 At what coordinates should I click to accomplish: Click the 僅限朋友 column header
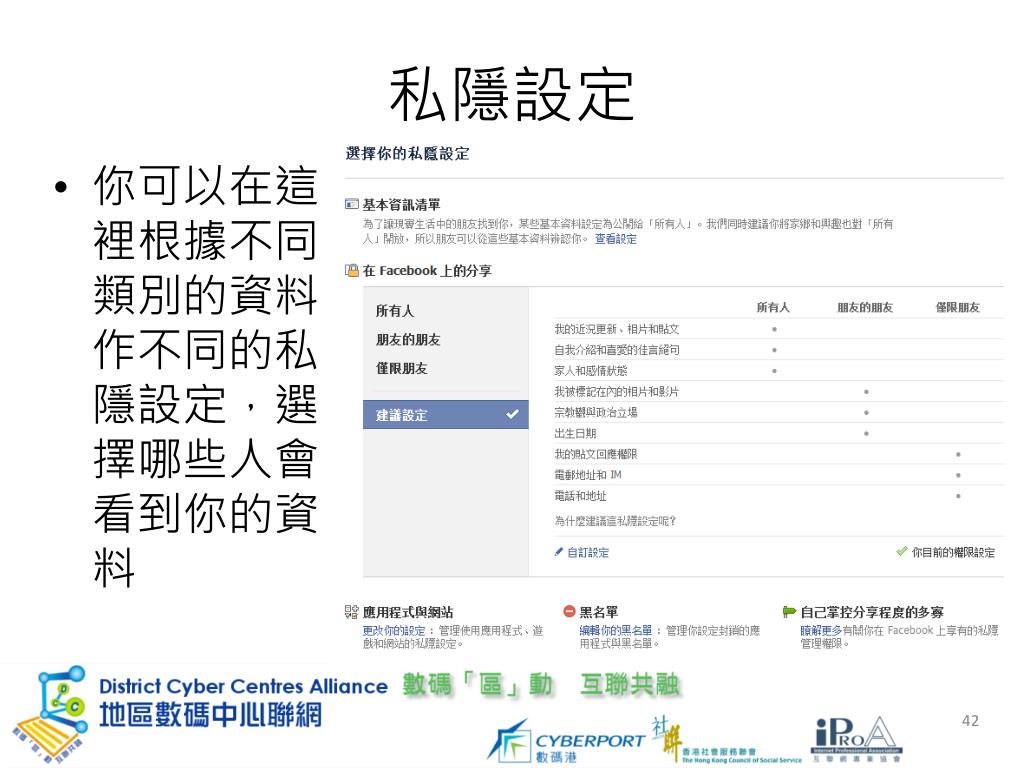click(957, 307)
